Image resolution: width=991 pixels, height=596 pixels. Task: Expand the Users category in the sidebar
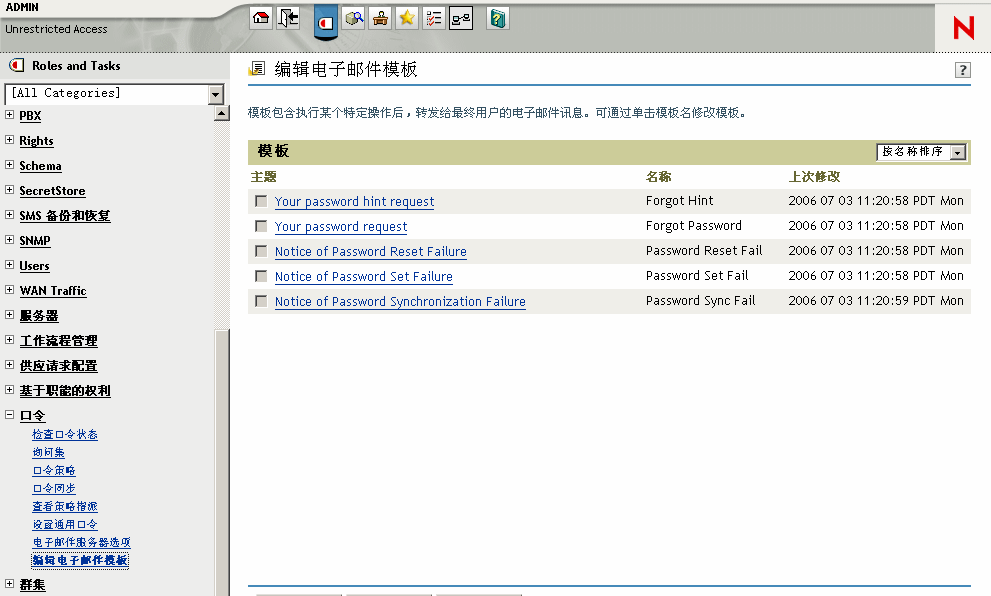point(8,265)
